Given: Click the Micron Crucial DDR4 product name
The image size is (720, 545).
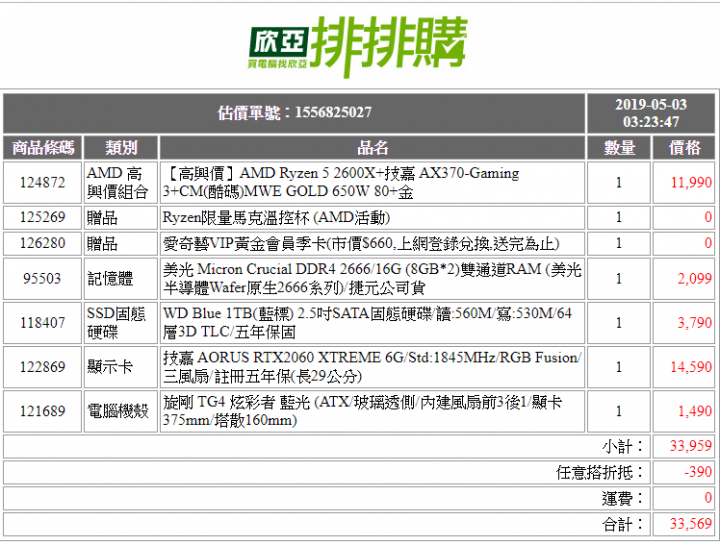Looking at the screenshot, I should [x=372, y=279].
